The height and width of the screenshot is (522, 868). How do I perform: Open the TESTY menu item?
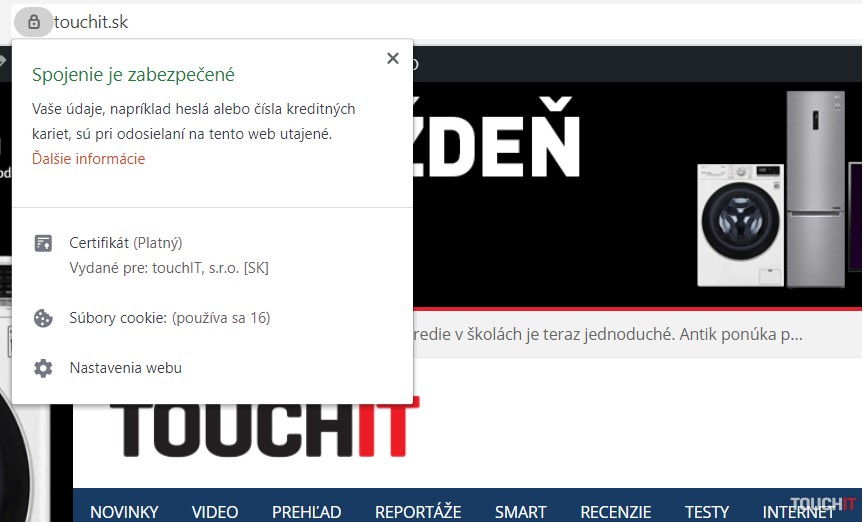point(707,512)
